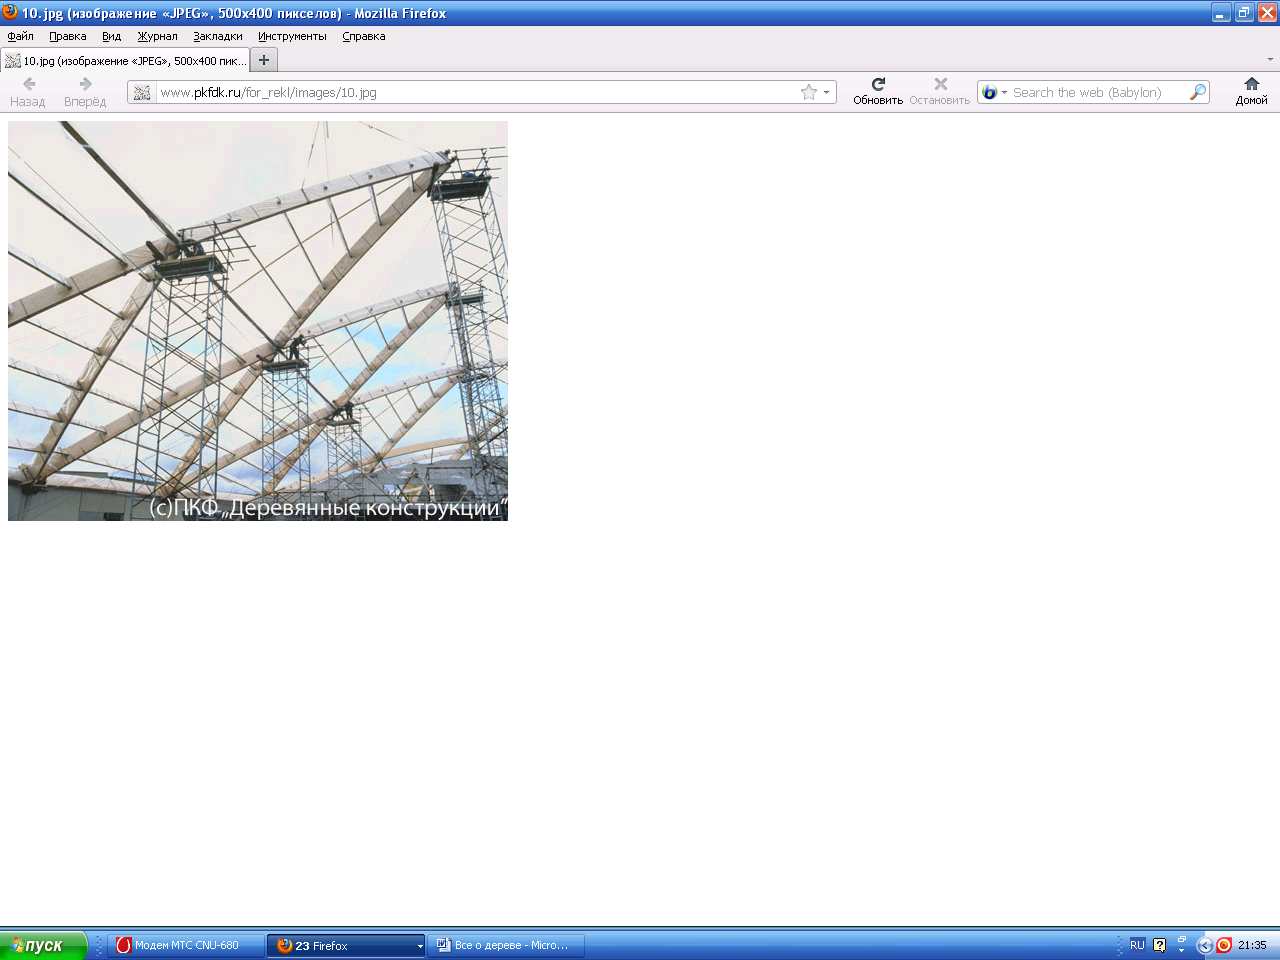Open the Справка menu
Viewport: 1280px width, 960px height.
click(x=363, y=36)
